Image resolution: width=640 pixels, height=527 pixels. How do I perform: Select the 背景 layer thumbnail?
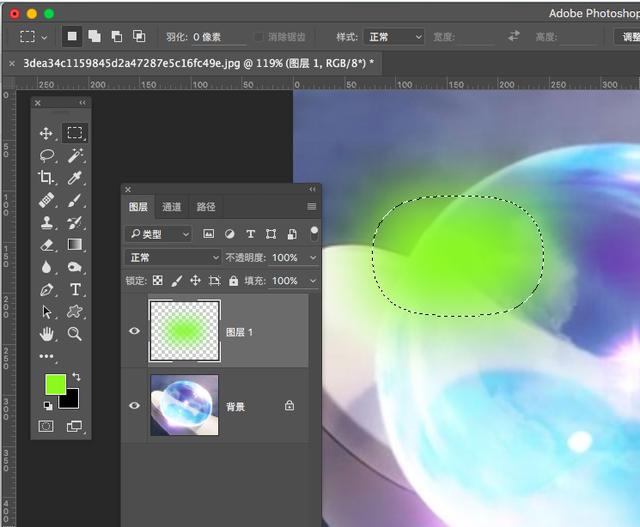point(184,405)
